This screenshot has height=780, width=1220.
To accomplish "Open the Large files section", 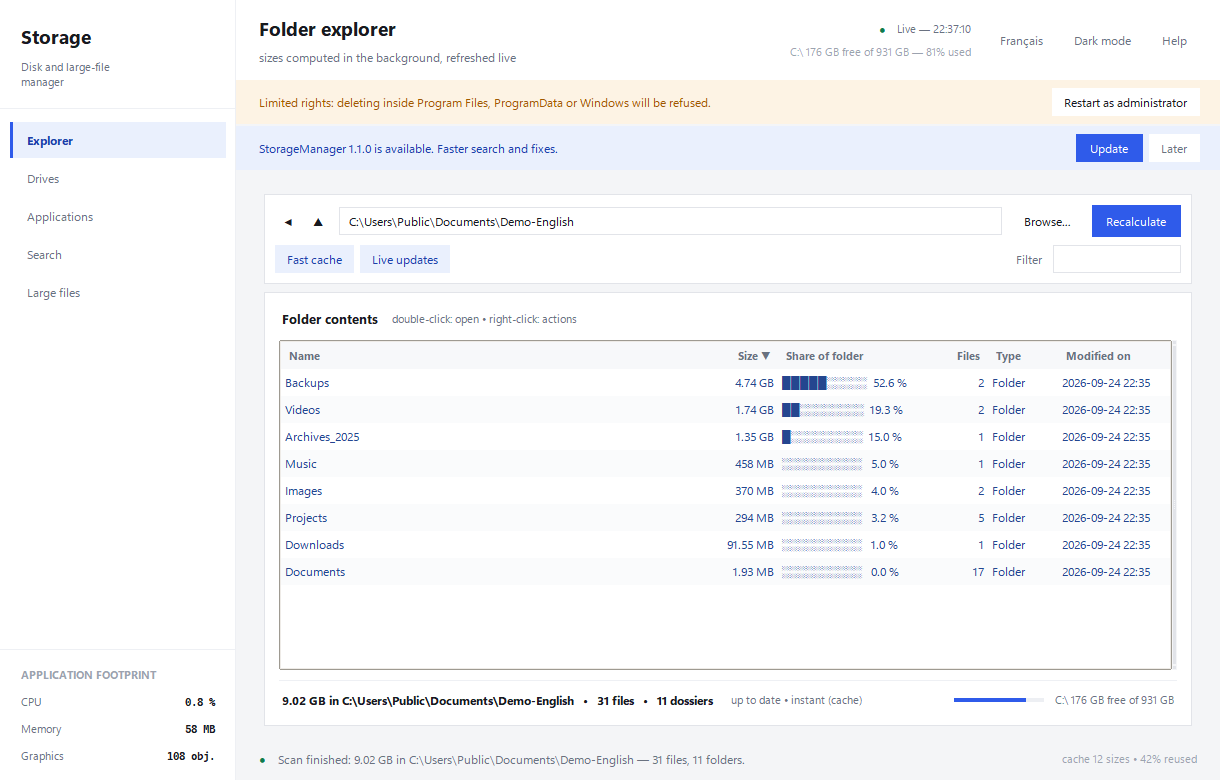I will click(118, 293).
